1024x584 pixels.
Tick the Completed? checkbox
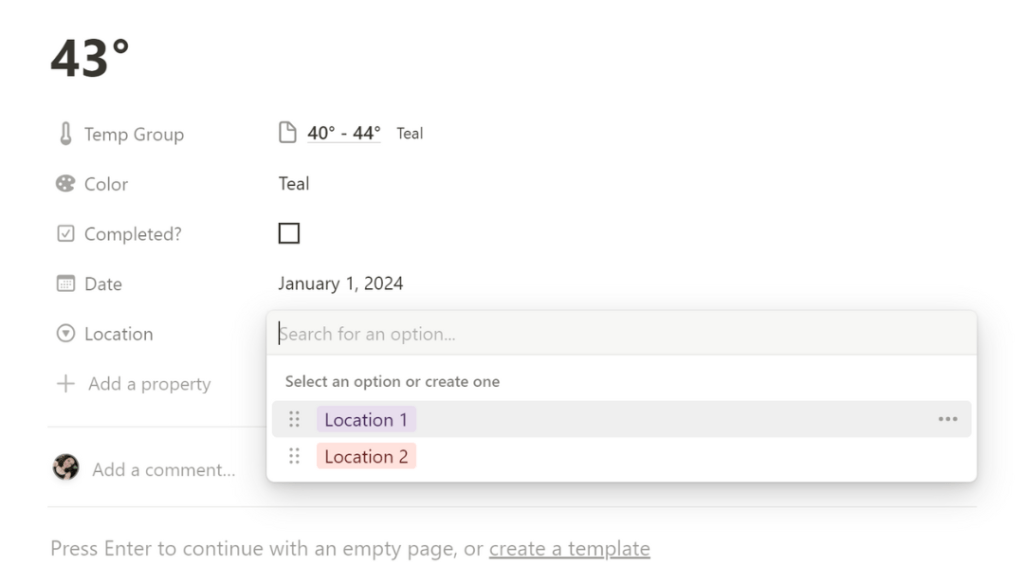coord(289,234)
